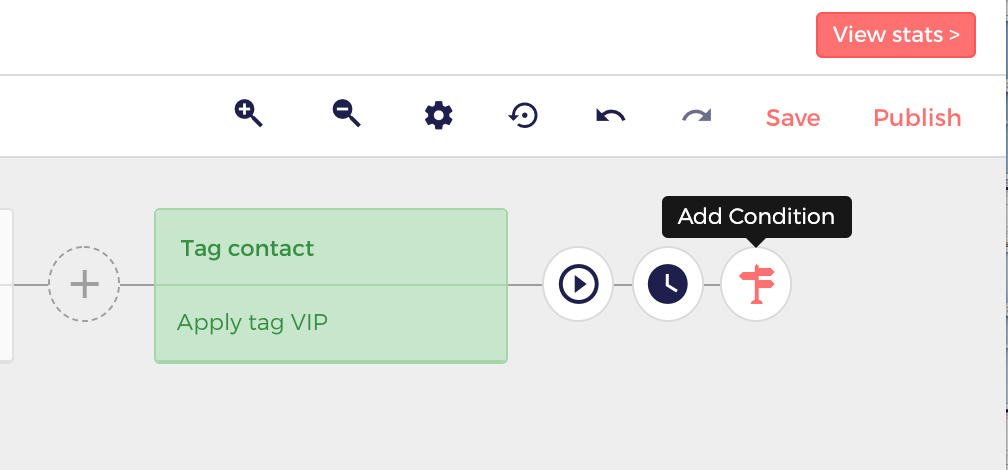Click the Add Condition signpost icon

tap(756, 284)
